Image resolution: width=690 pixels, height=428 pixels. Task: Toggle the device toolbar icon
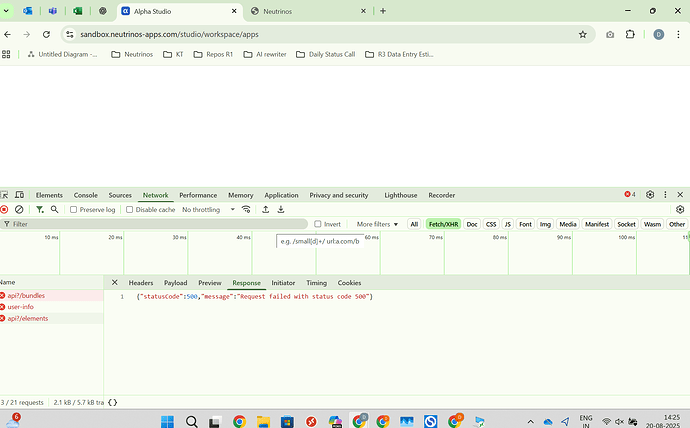point(19,194)
